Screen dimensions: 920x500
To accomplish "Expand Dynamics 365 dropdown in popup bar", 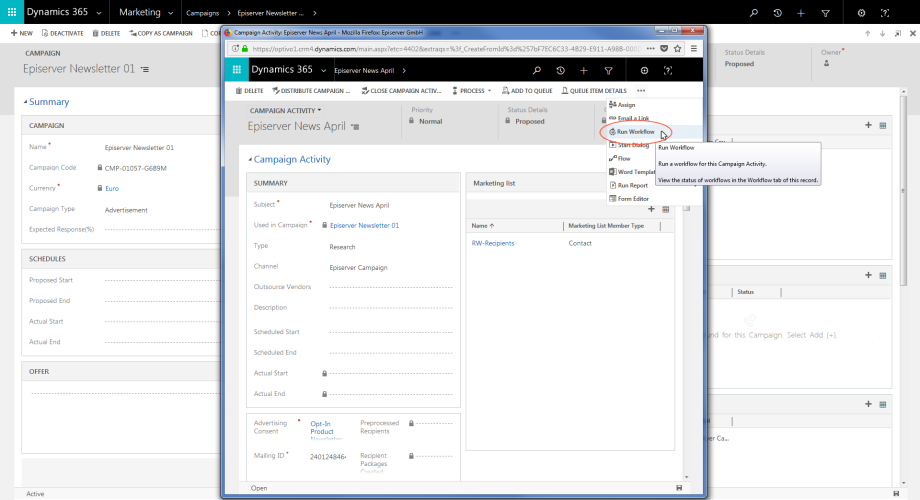I will [323, 70].
